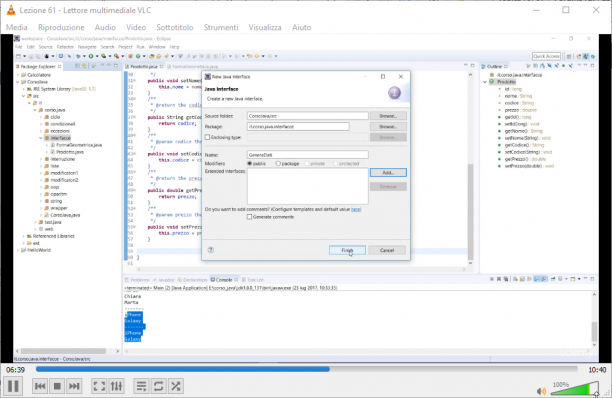The height and width of the screenshot is (398, 612).
Task: Check the Generate comments checkbox
Action: pyautogui.click(x=249, y=217)
